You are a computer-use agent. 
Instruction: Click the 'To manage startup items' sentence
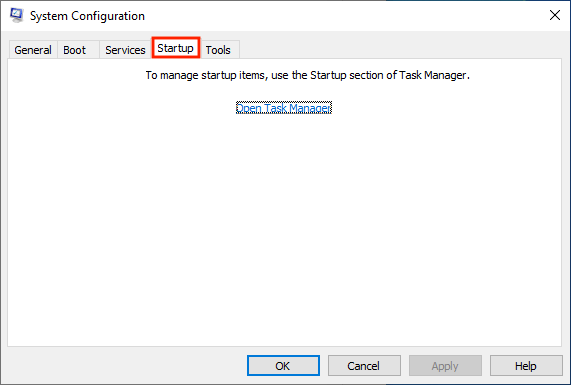click(308, 75)
